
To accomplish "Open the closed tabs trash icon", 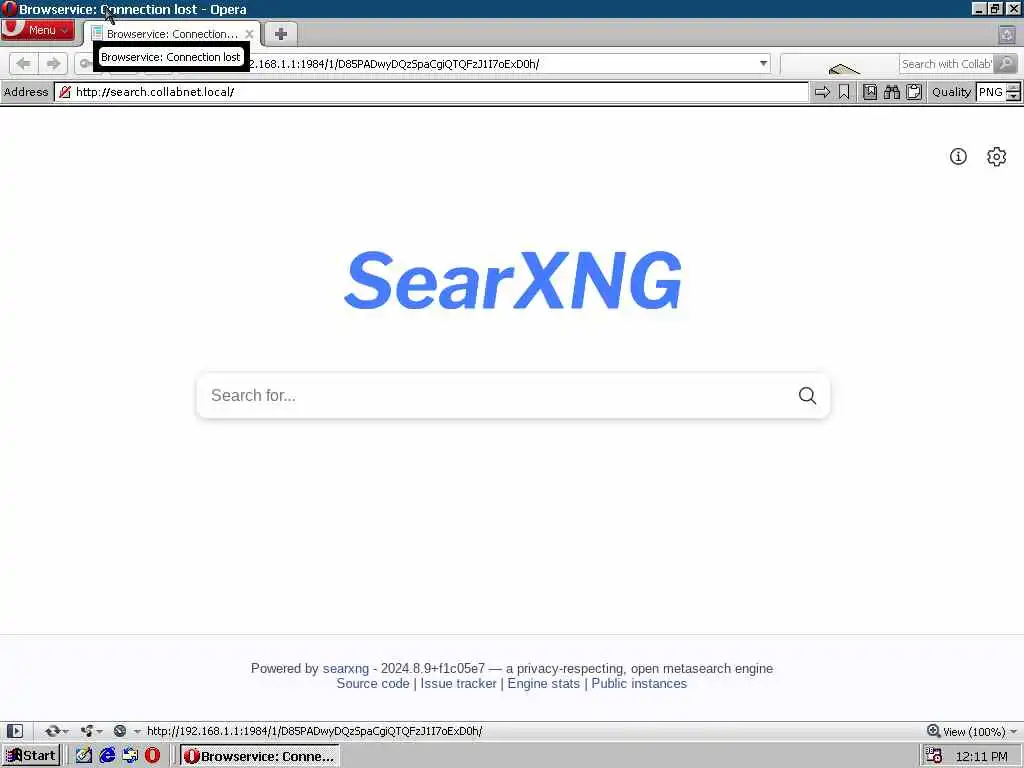I will (1006, 35).
